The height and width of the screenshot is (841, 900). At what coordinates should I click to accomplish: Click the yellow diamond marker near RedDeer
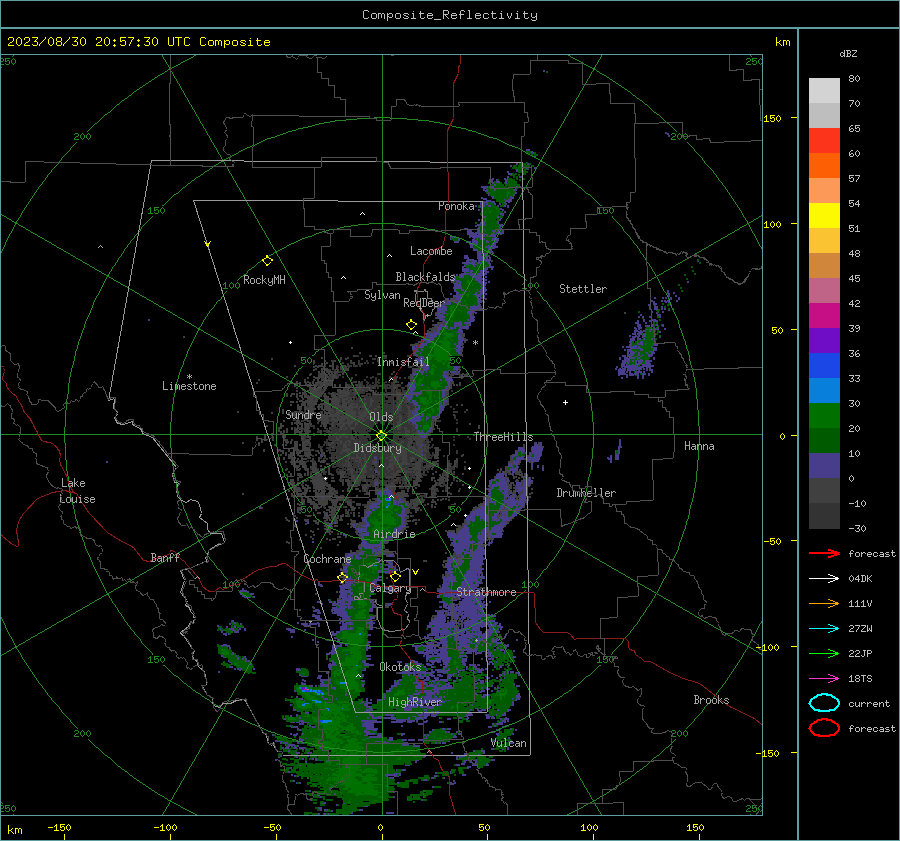point(412,324)
